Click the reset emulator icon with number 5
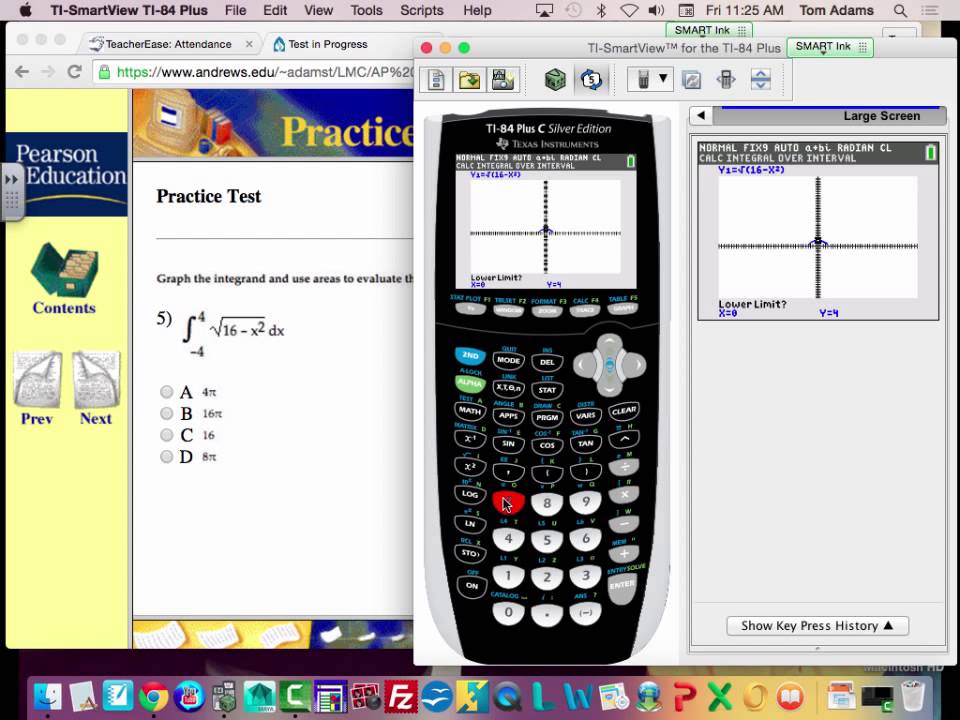960x720 pixels. [591, 80]
